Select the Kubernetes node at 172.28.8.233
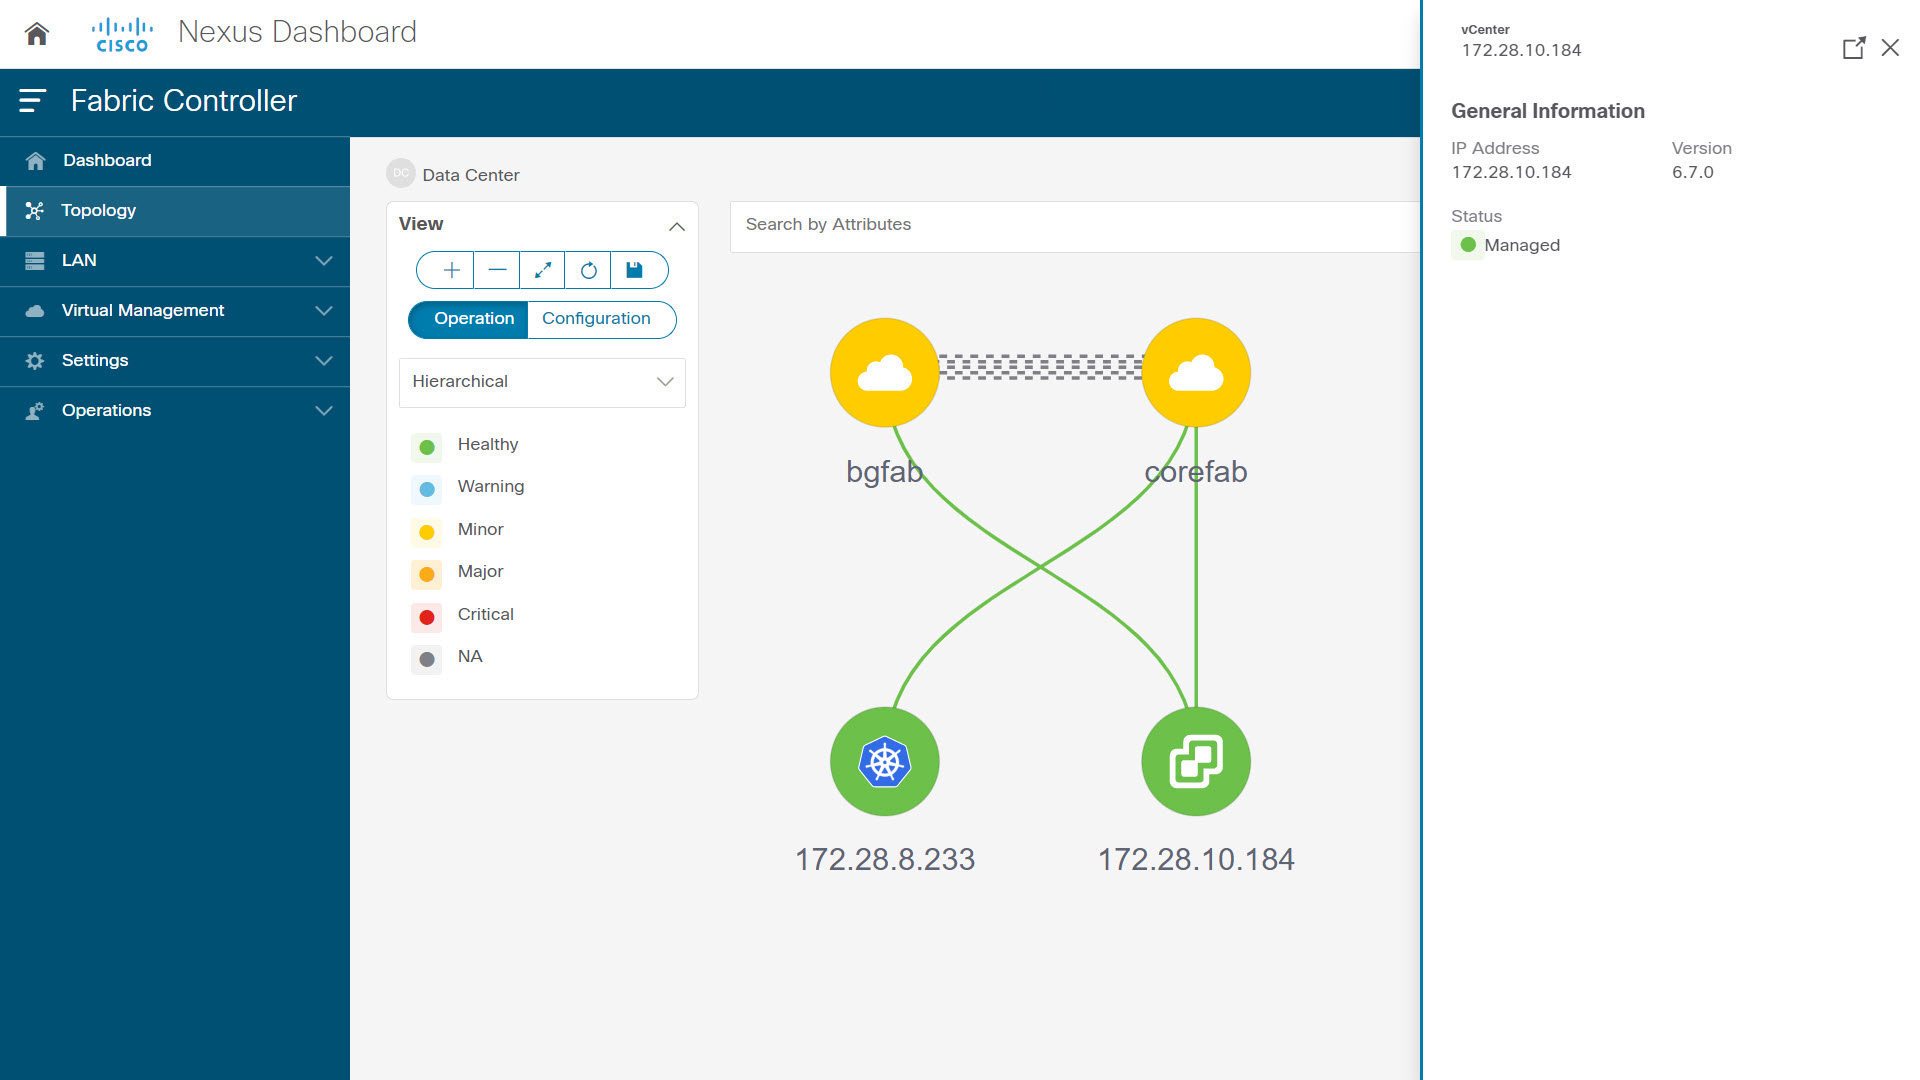This screenshot has width=1920, height=1080. [884, 762]
